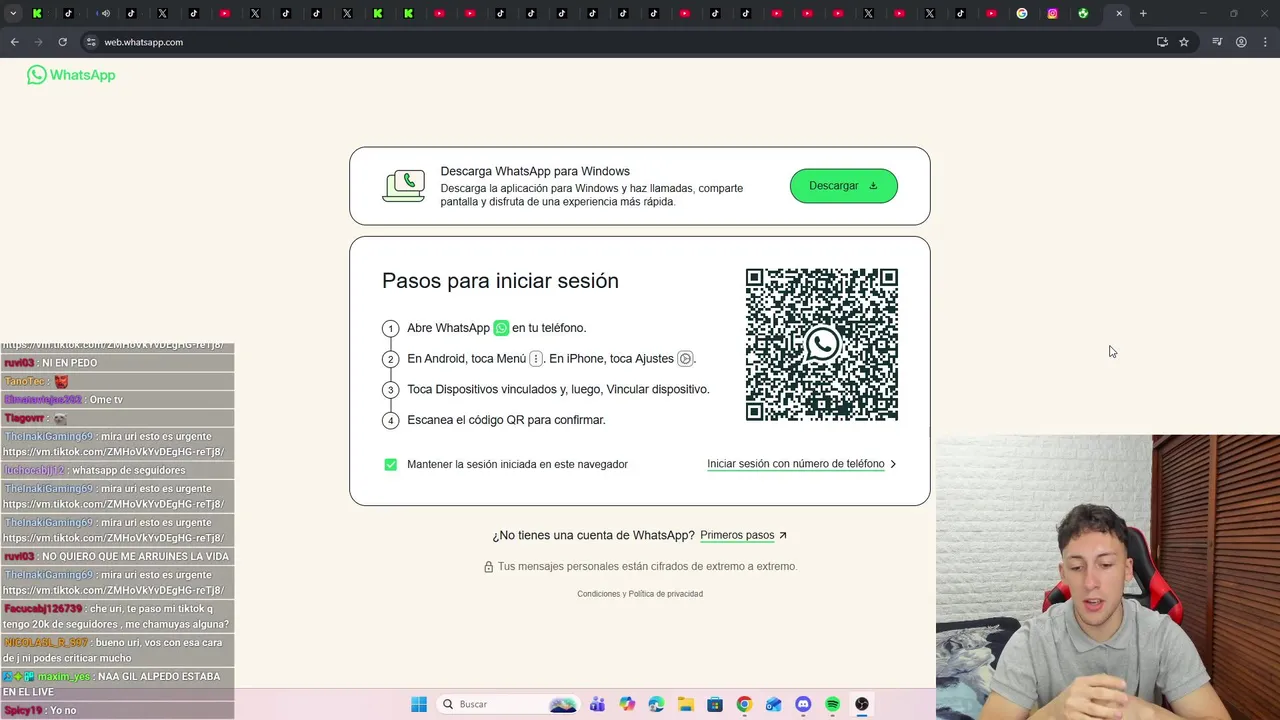Open Iniciar sesión con número de teléfono
1280x720 pixels.
coord(796,464)
